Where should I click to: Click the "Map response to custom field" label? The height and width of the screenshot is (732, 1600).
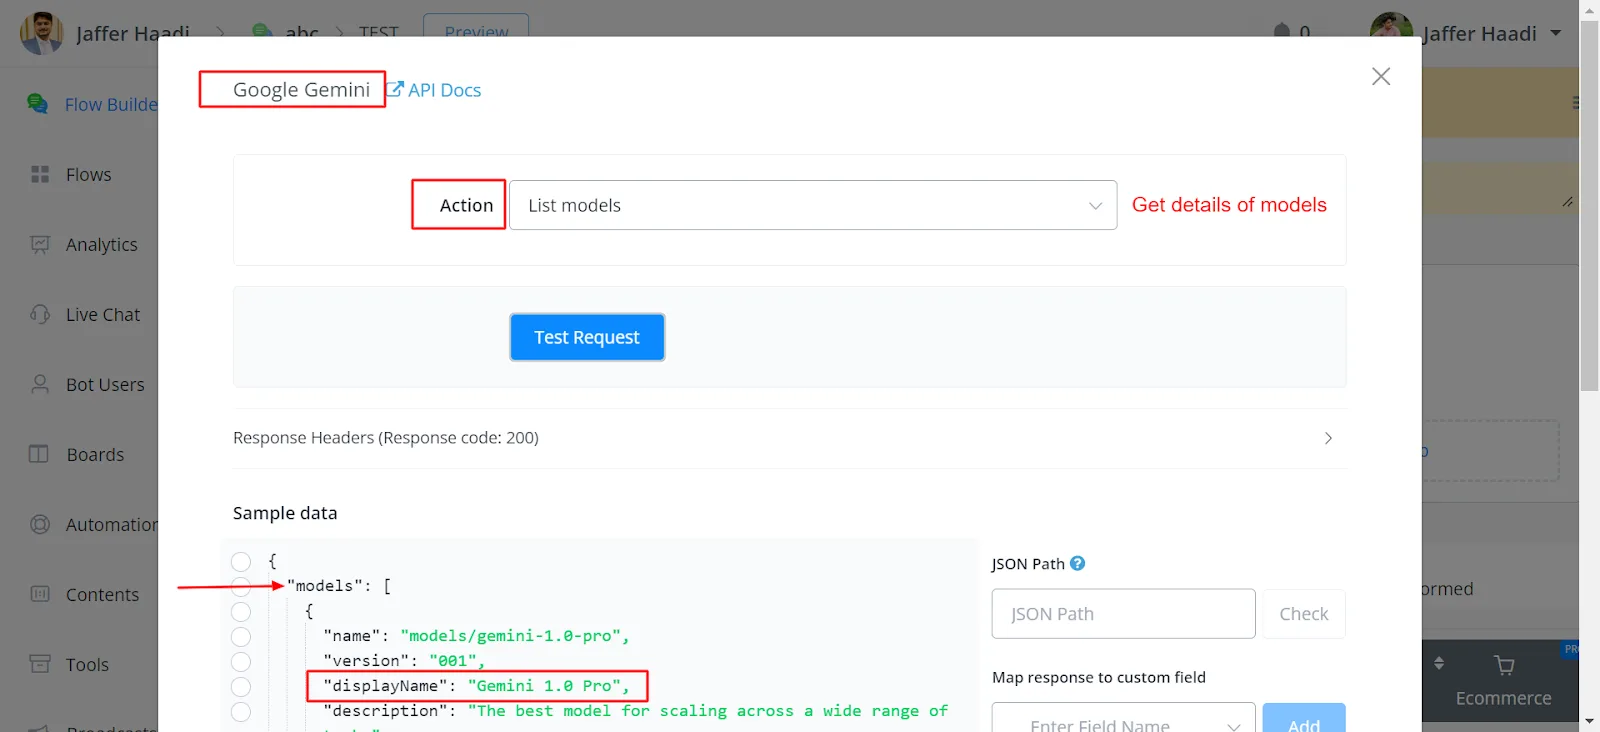point(1099,677)
